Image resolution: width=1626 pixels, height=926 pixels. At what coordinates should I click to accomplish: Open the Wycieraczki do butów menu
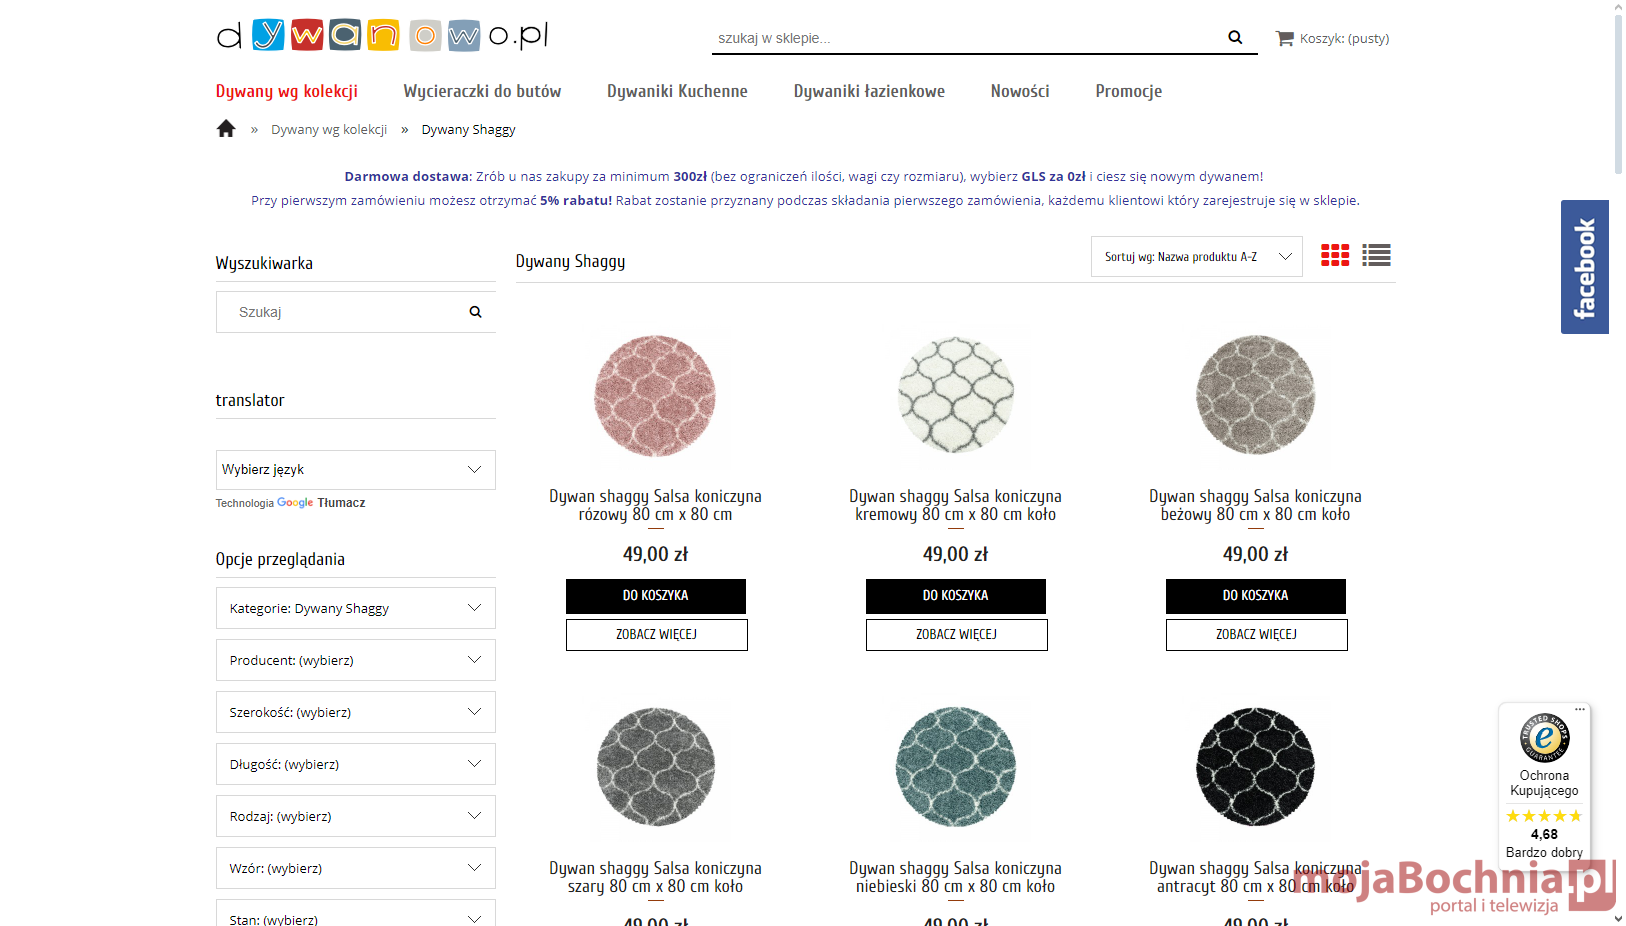(482, 91)
